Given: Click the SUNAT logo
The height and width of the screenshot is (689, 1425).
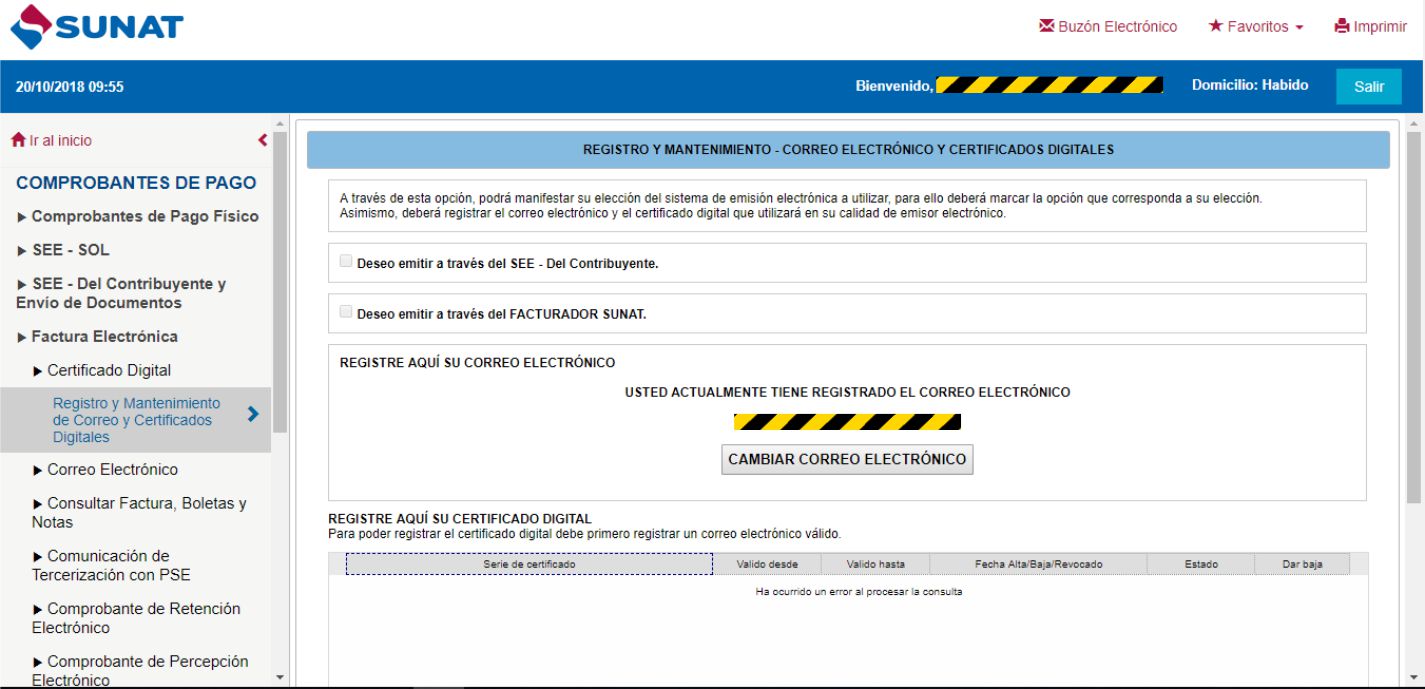Looking at the screenshot, I should [97, 27].
